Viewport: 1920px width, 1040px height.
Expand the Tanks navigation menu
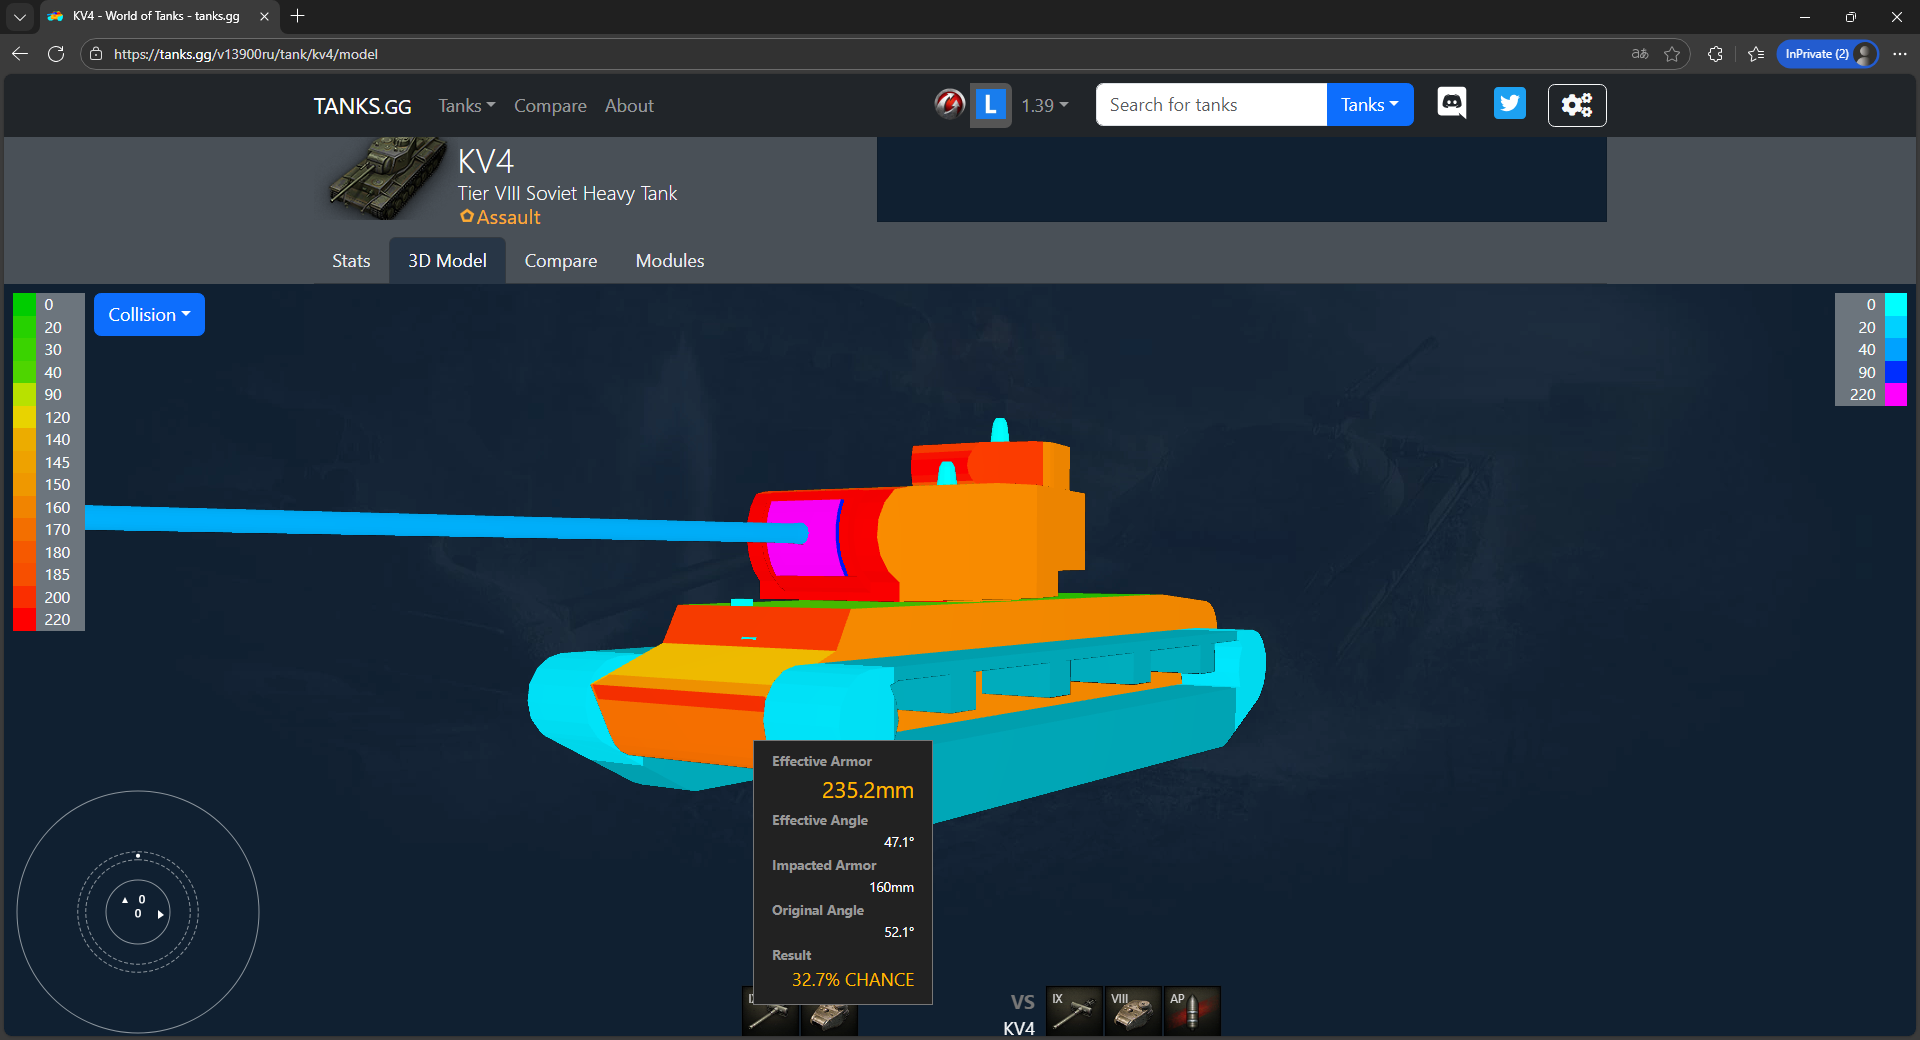[x=466, y=106]
